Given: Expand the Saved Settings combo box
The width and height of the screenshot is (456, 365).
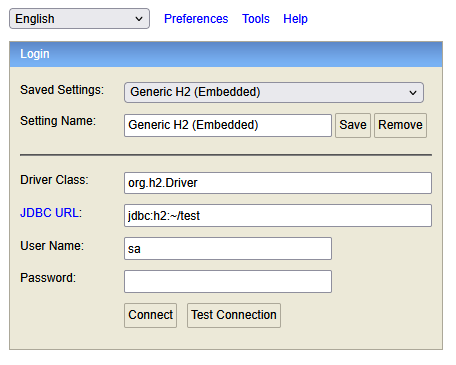Looking at the screenshot, I should 274,92.
